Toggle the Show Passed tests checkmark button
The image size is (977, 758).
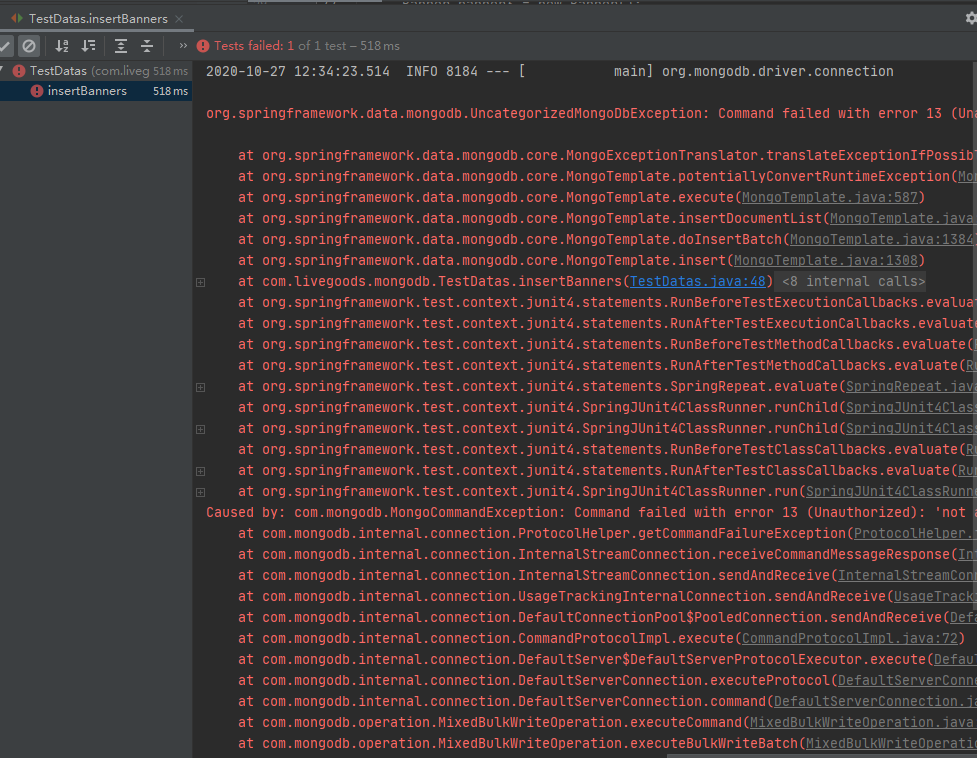pyautogui.click(x=4, y=45)
